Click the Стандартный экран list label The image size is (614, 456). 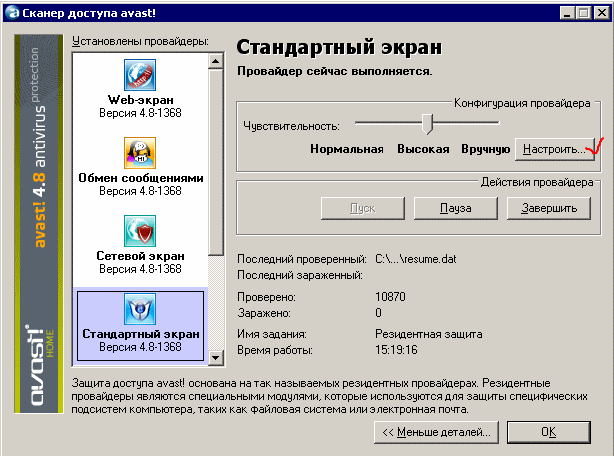tap(141, 334)
